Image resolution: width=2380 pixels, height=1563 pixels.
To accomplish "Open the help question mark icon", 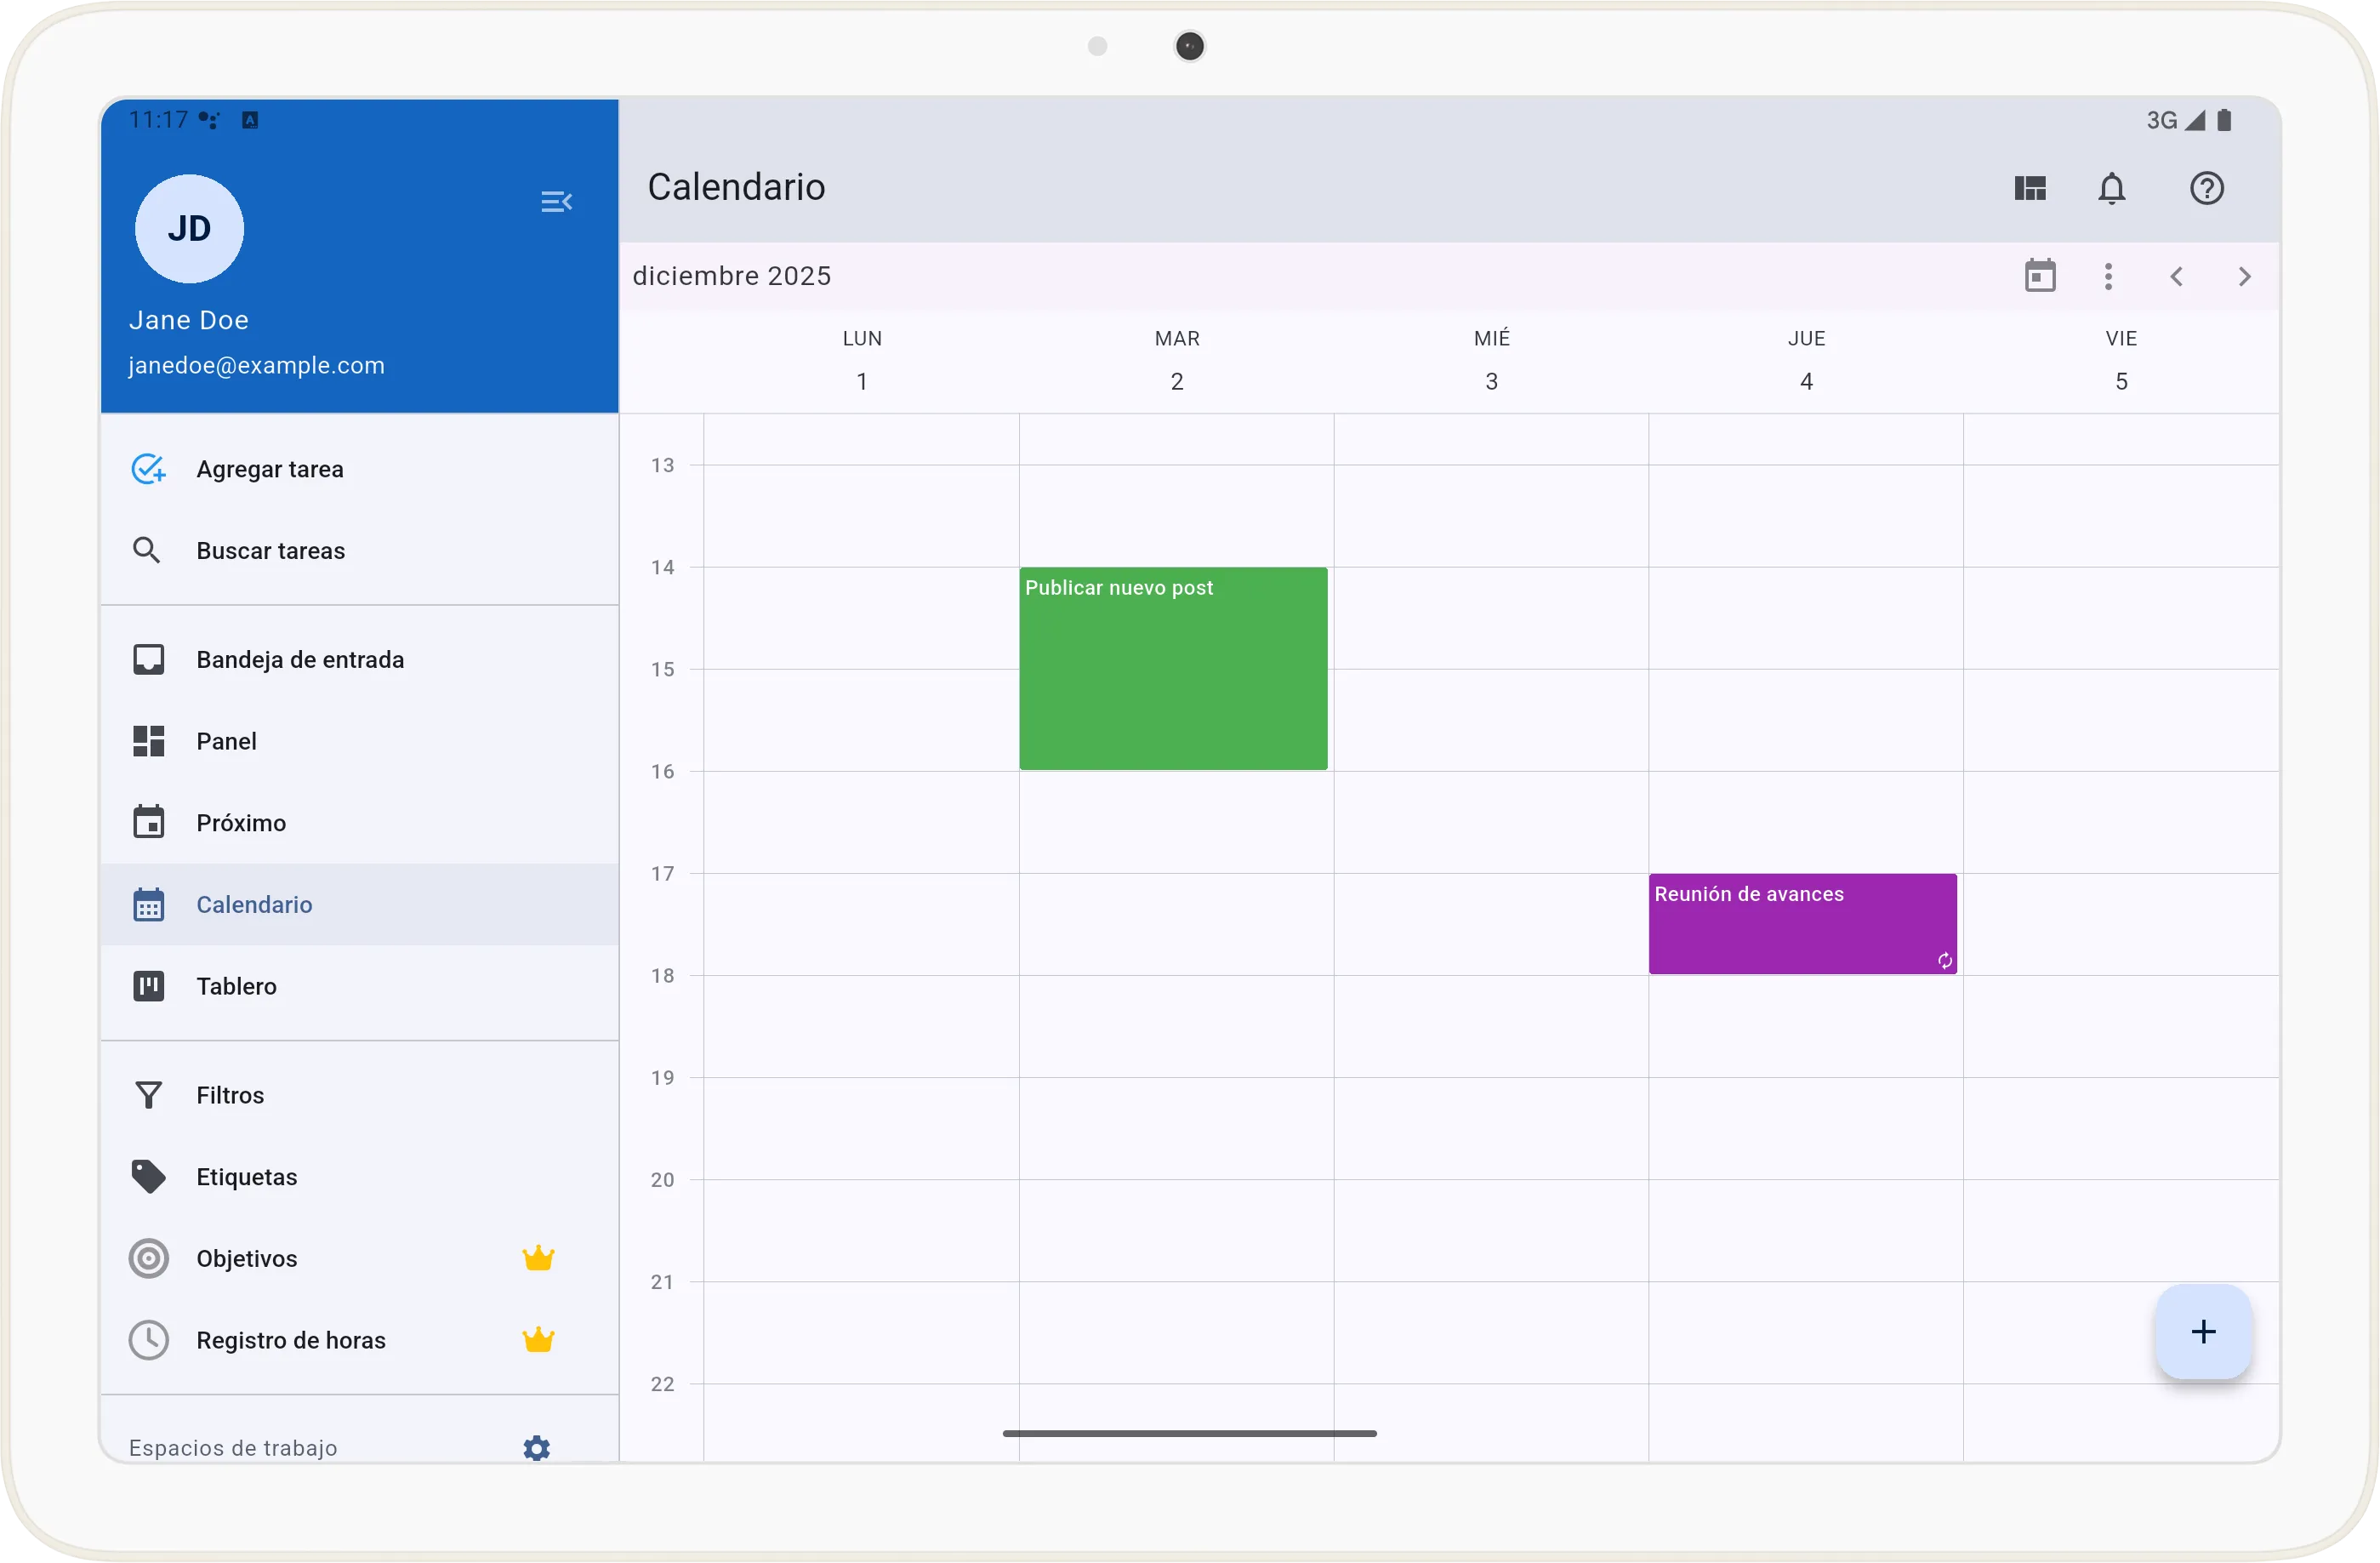I will (2206, 188).
